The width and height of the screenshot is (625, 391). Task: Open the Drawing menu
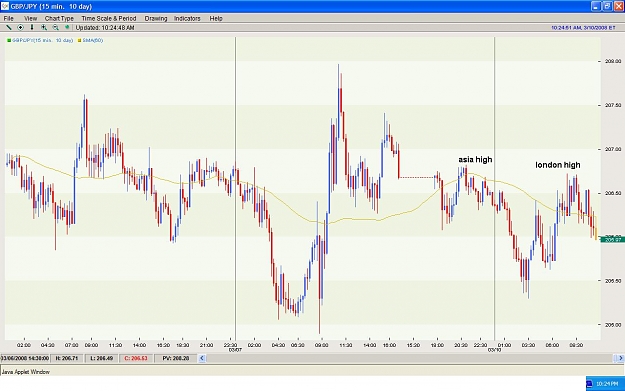click(156, 18)
